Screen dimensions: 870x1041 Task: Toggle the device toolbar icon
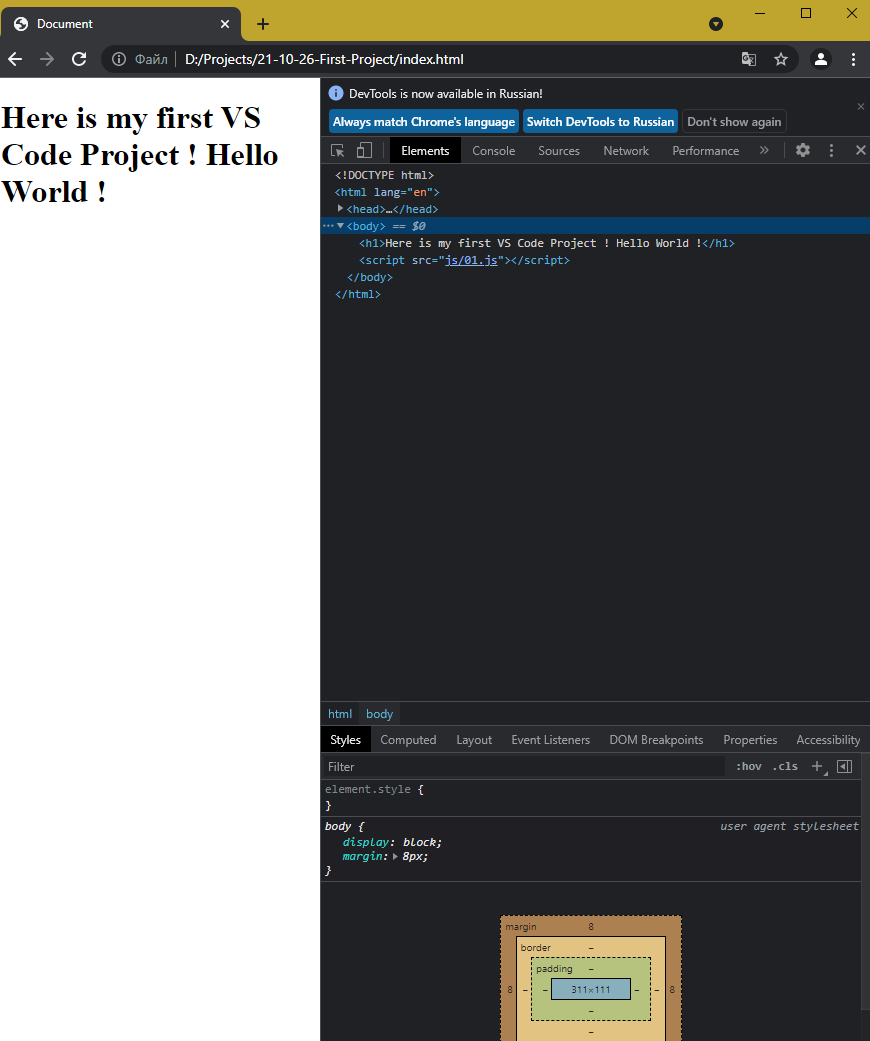(364, 150)
